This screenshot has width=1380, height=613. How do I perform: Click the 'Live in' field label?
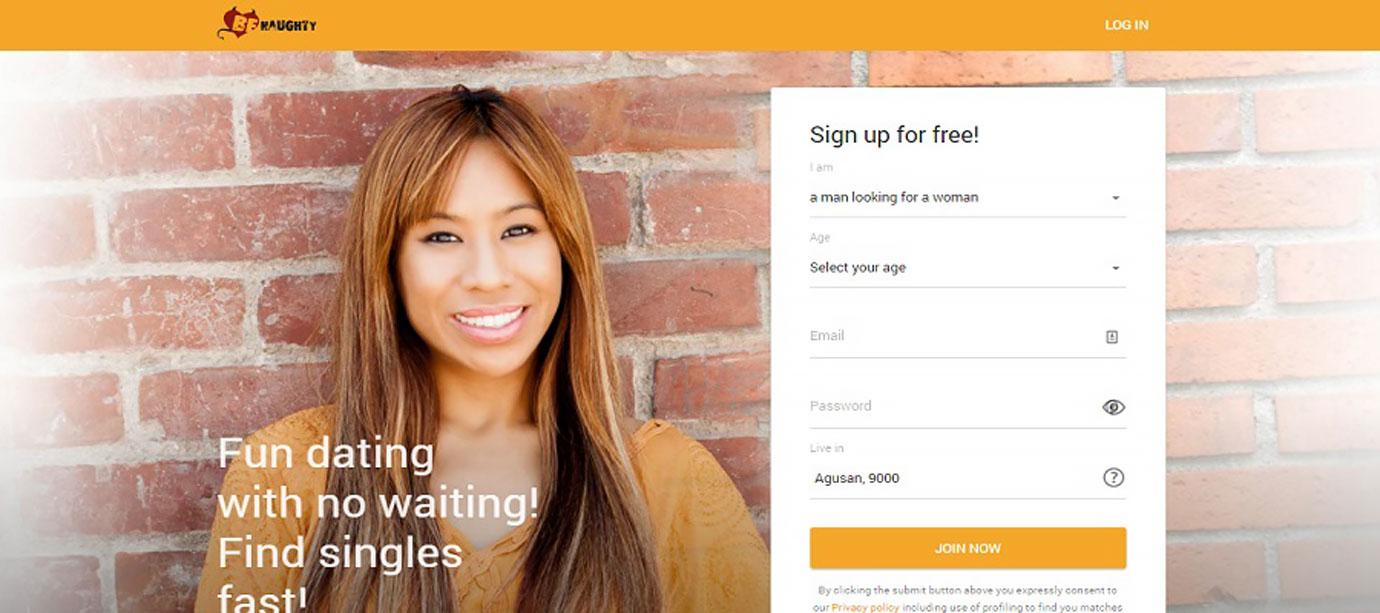826,448
